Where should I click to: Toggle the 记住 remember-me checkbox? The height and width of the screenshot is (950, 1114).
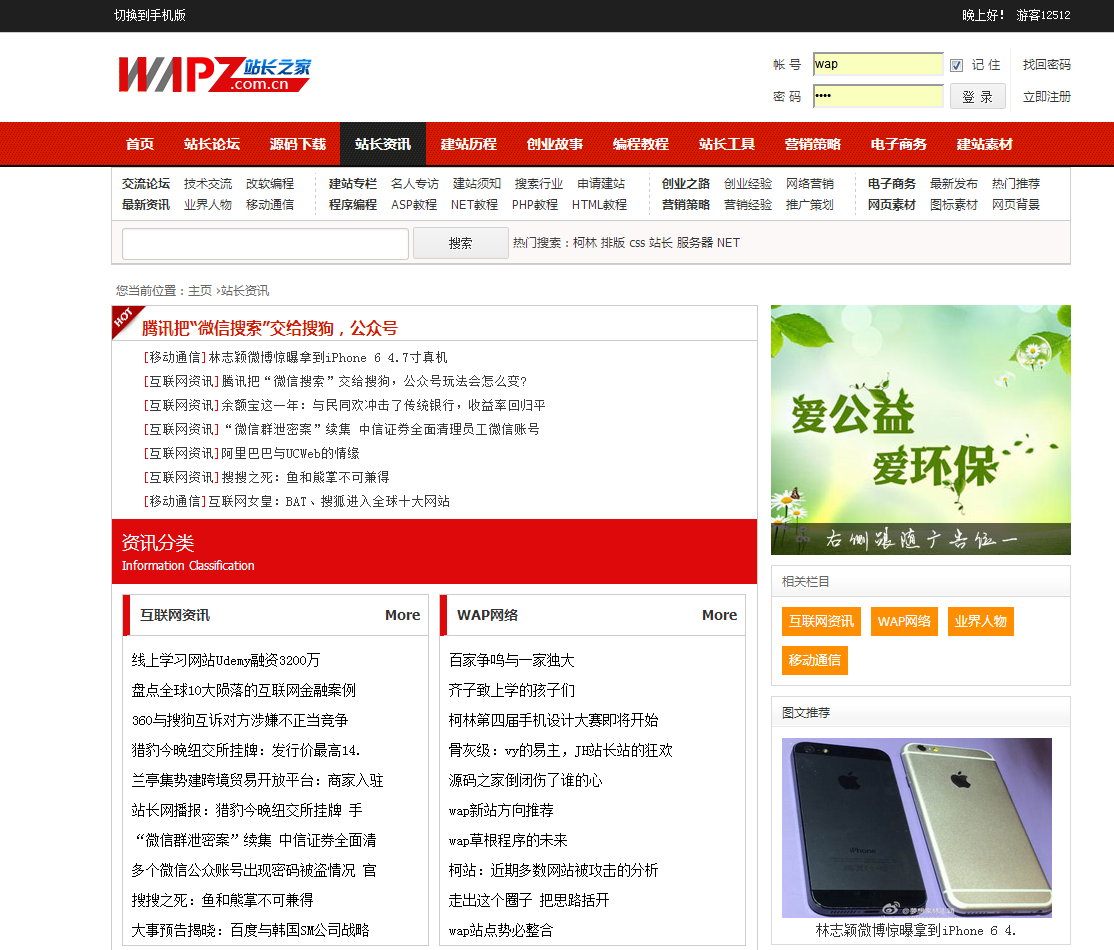point(956,65)
